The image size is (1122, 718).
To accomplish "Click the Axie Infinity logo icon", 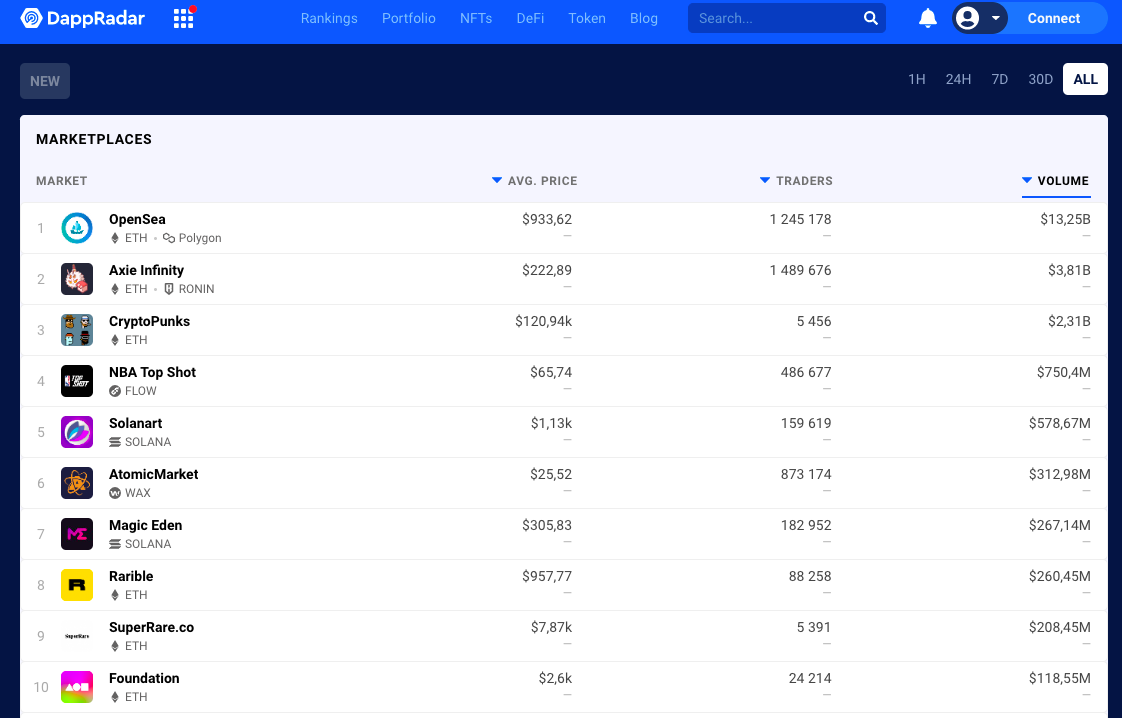I will click(77, 279).
